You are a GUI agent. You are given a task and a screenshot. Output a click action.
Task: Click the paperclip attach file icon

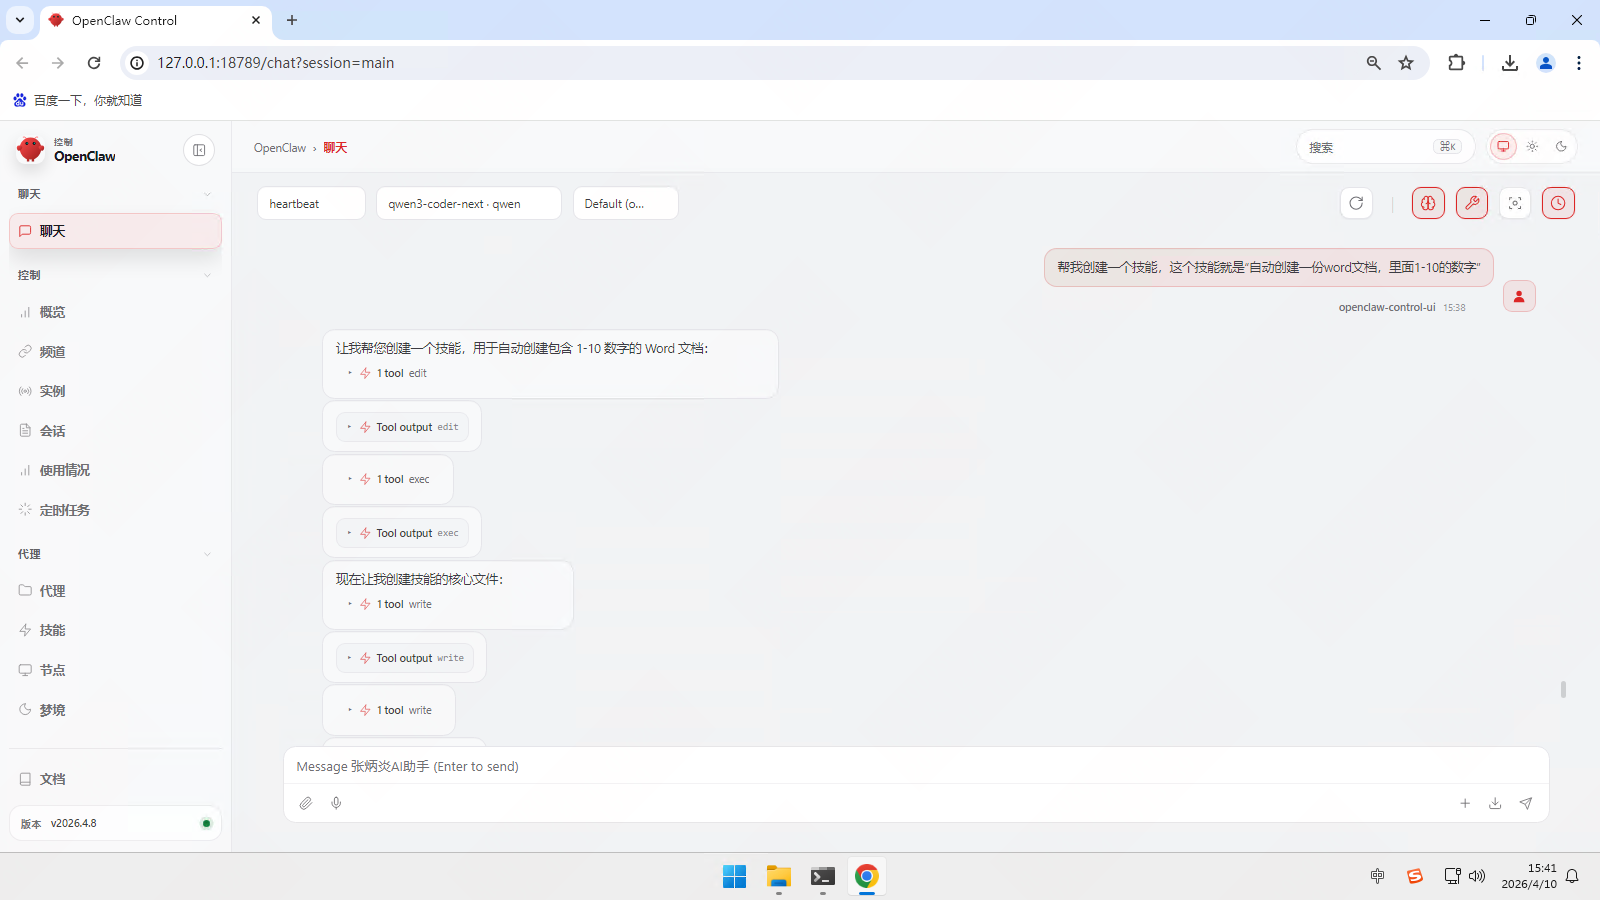tap(306, 803)
